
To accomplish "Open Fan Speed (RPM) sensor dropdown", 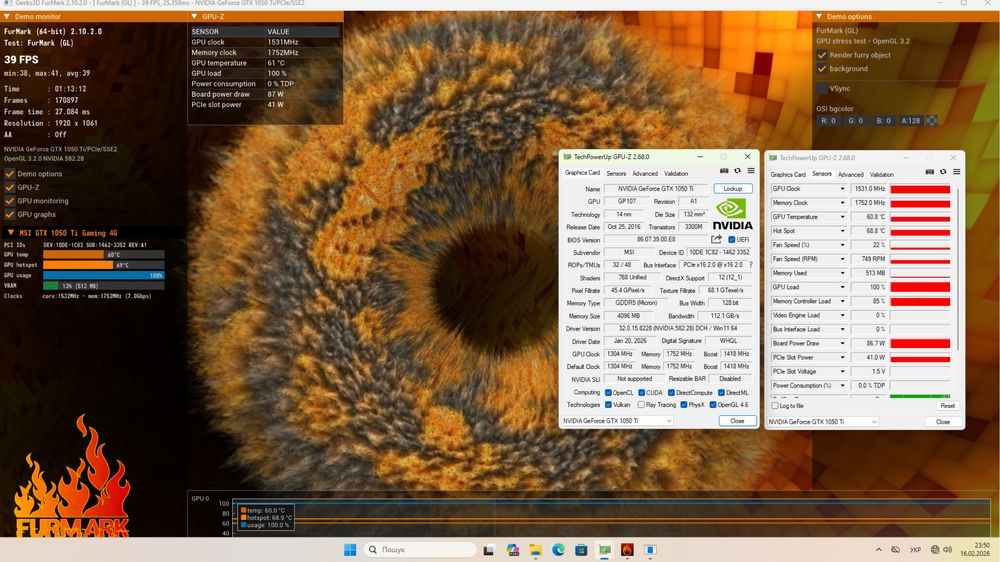I will pos(842,259).
